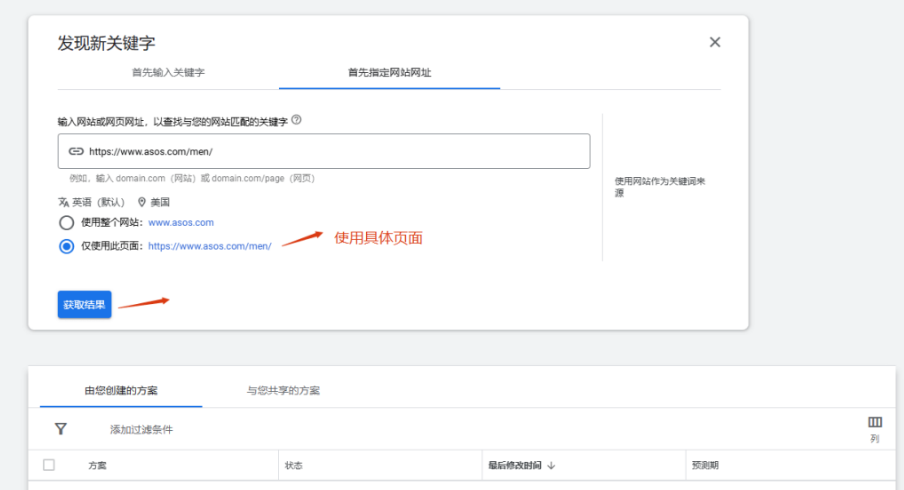Screen dimensions: 904x490
Task: Tick the select-all checkbox in table header
Action: pos(49,465)
